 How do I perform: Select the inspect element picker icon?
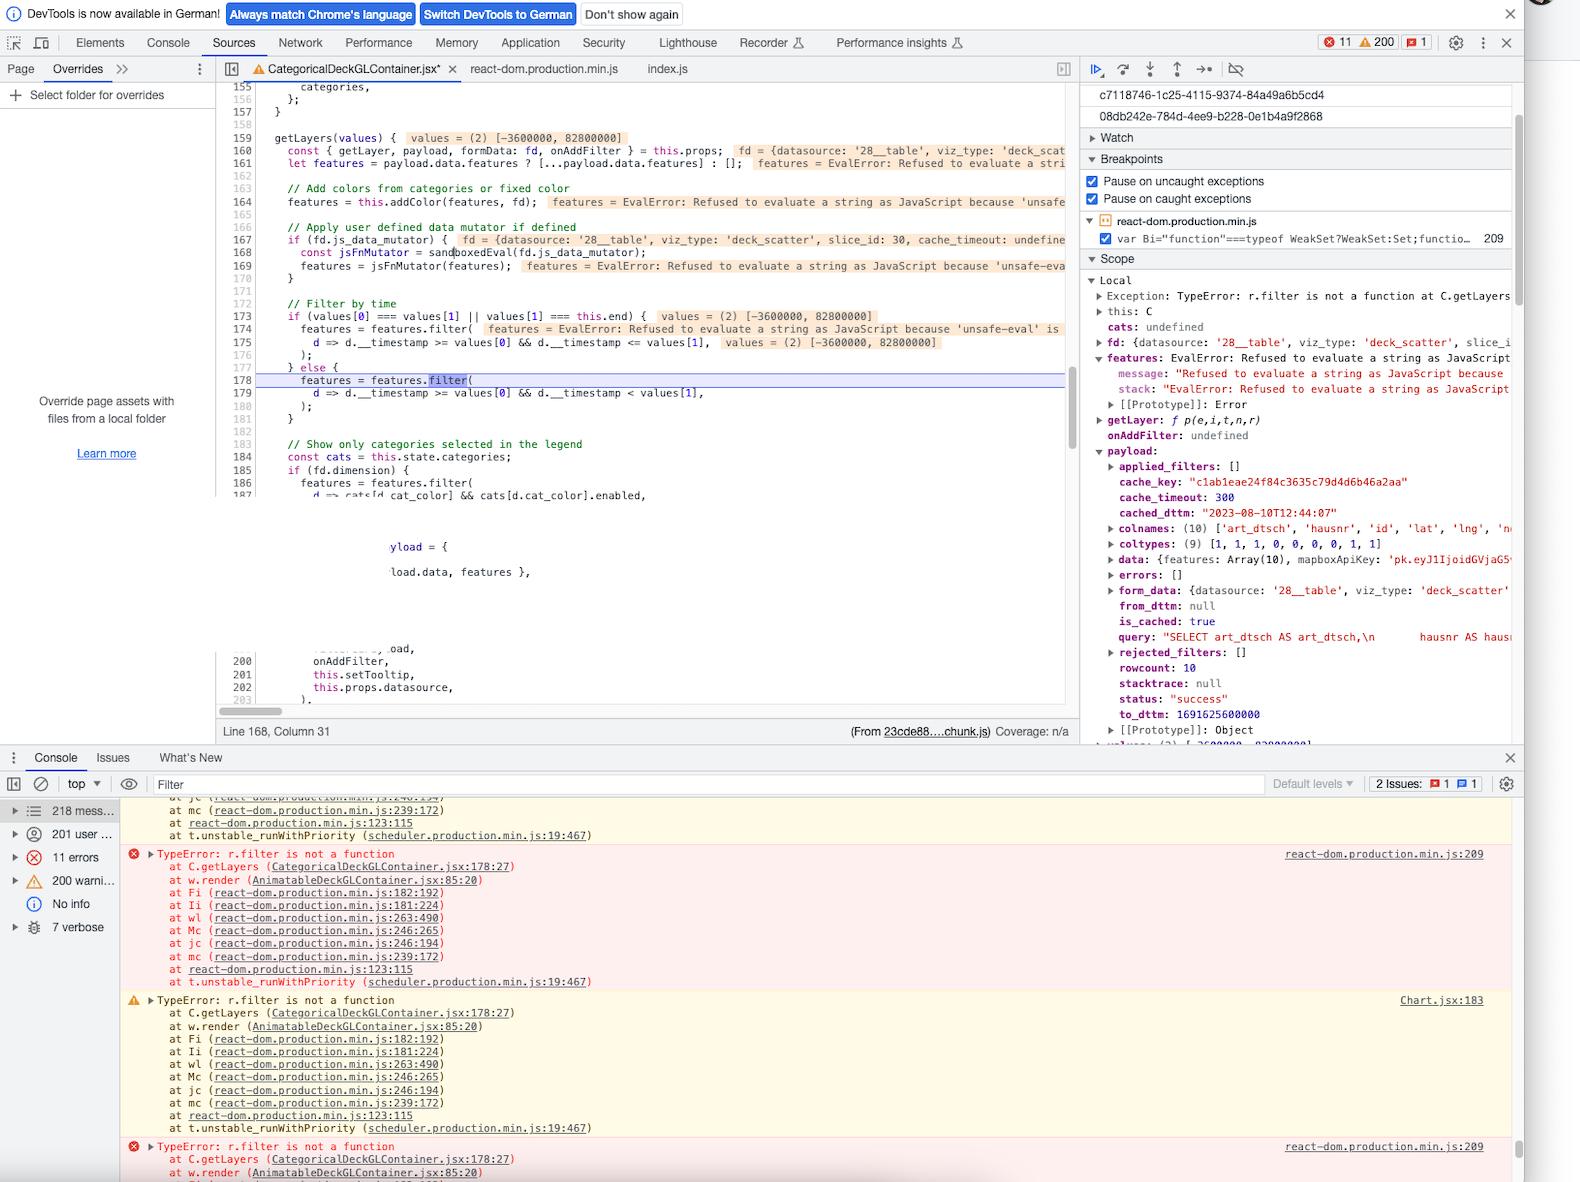(x=14, y=43)
